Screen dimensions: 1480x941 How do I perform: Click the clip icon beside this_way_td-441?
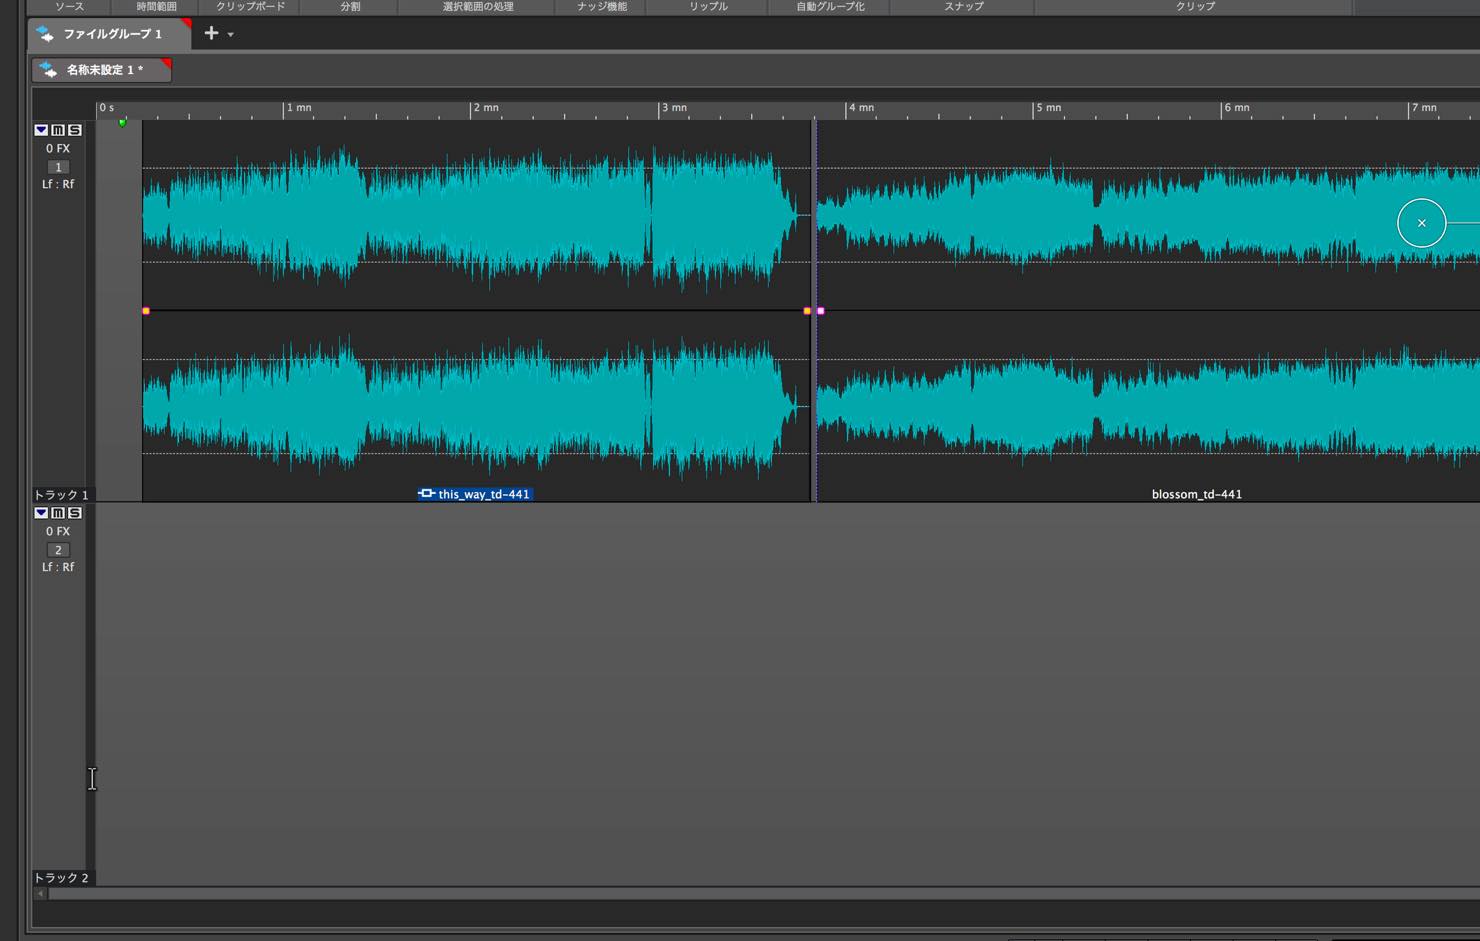427,494
